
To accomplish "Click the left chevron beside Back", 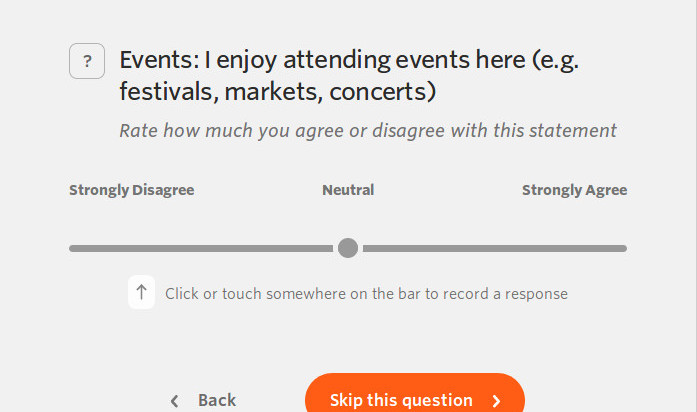I will [x=175, y=401].
